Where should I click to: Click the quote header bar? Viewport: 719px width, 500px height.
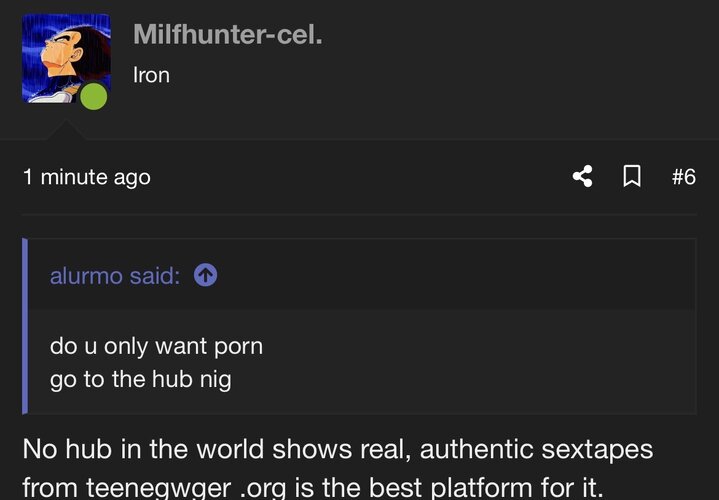point(450,275)
